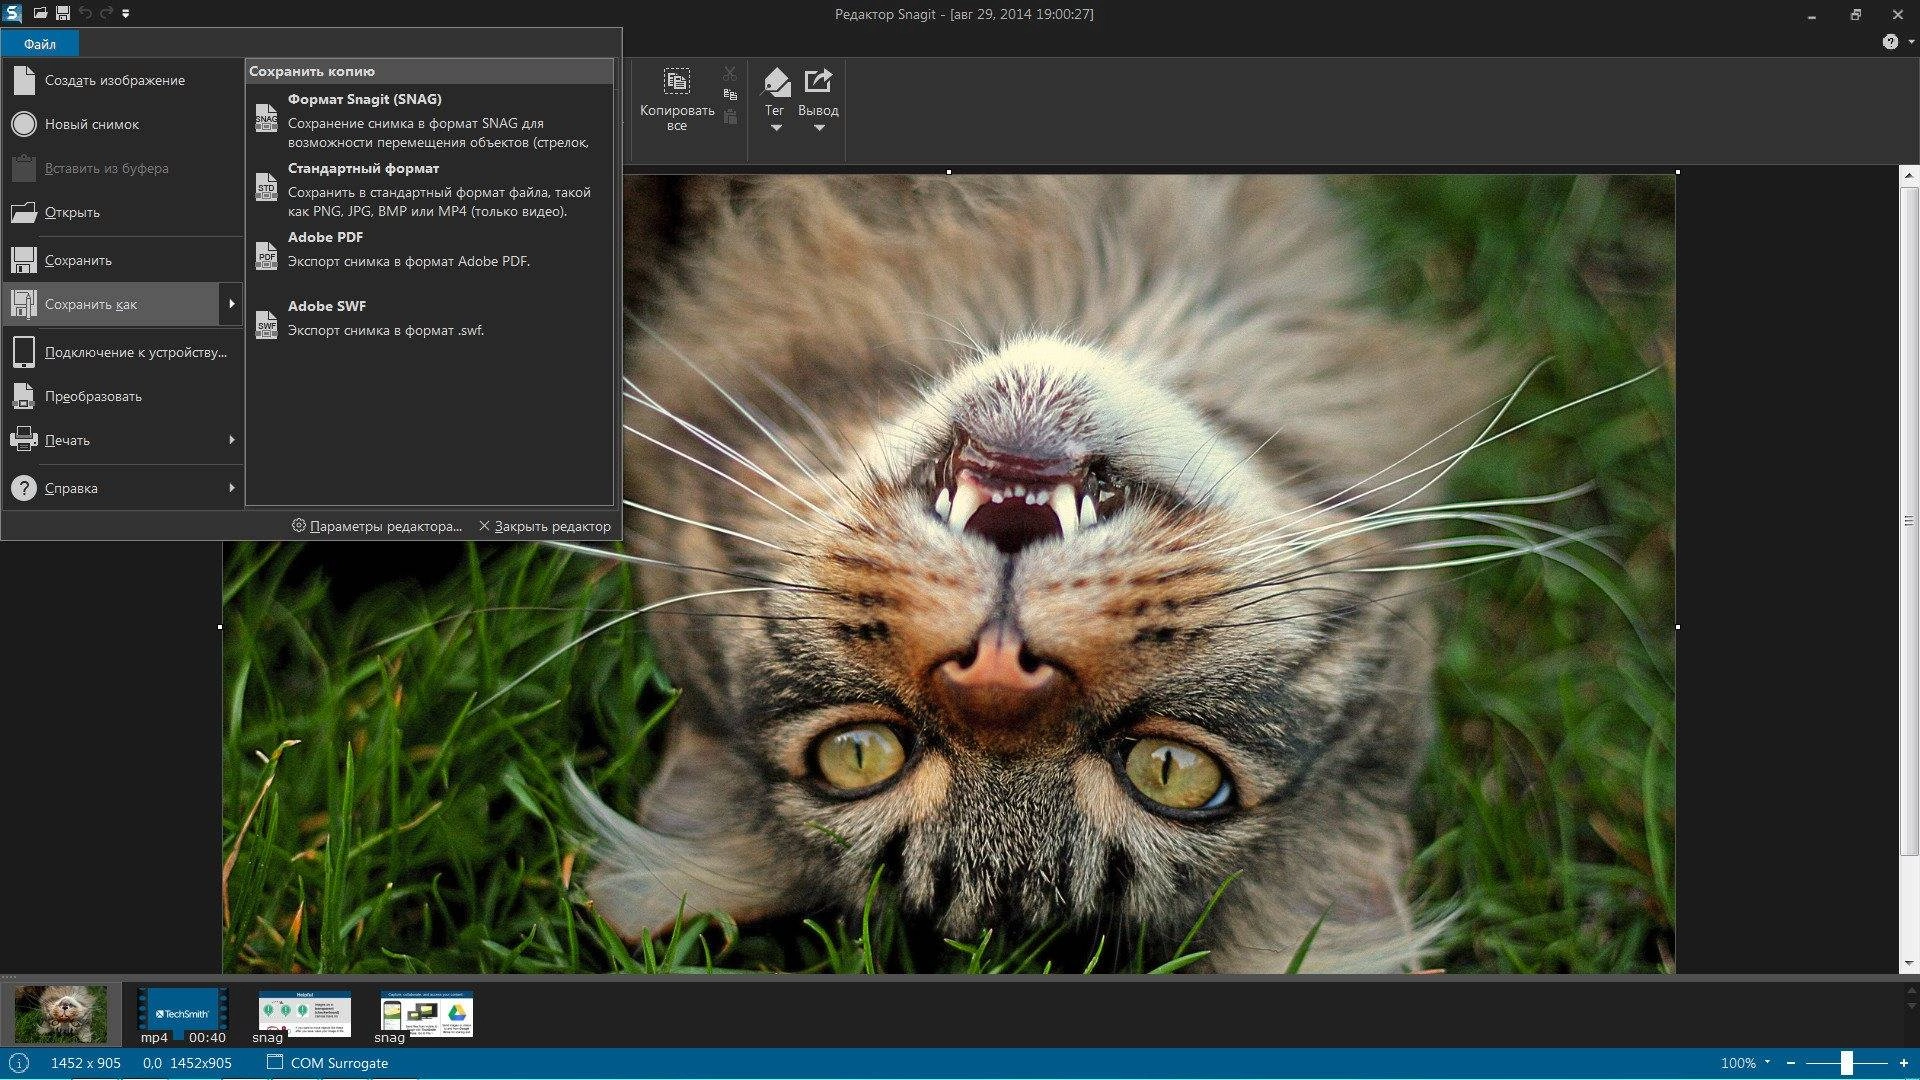Screen dimensions: 1920x1080
Task: Expand the Печать submenu arrow
Action: tap(232, 440)
